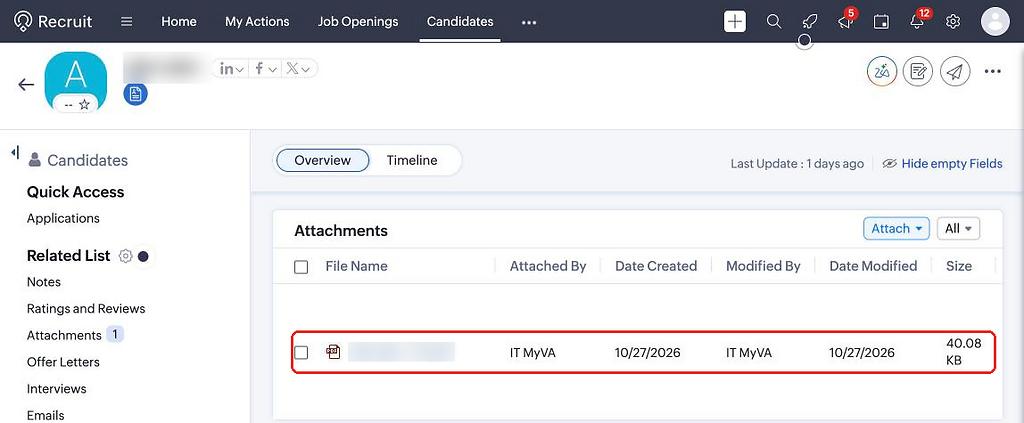Click the star rating under the avatar

click(x=84, y=104)
